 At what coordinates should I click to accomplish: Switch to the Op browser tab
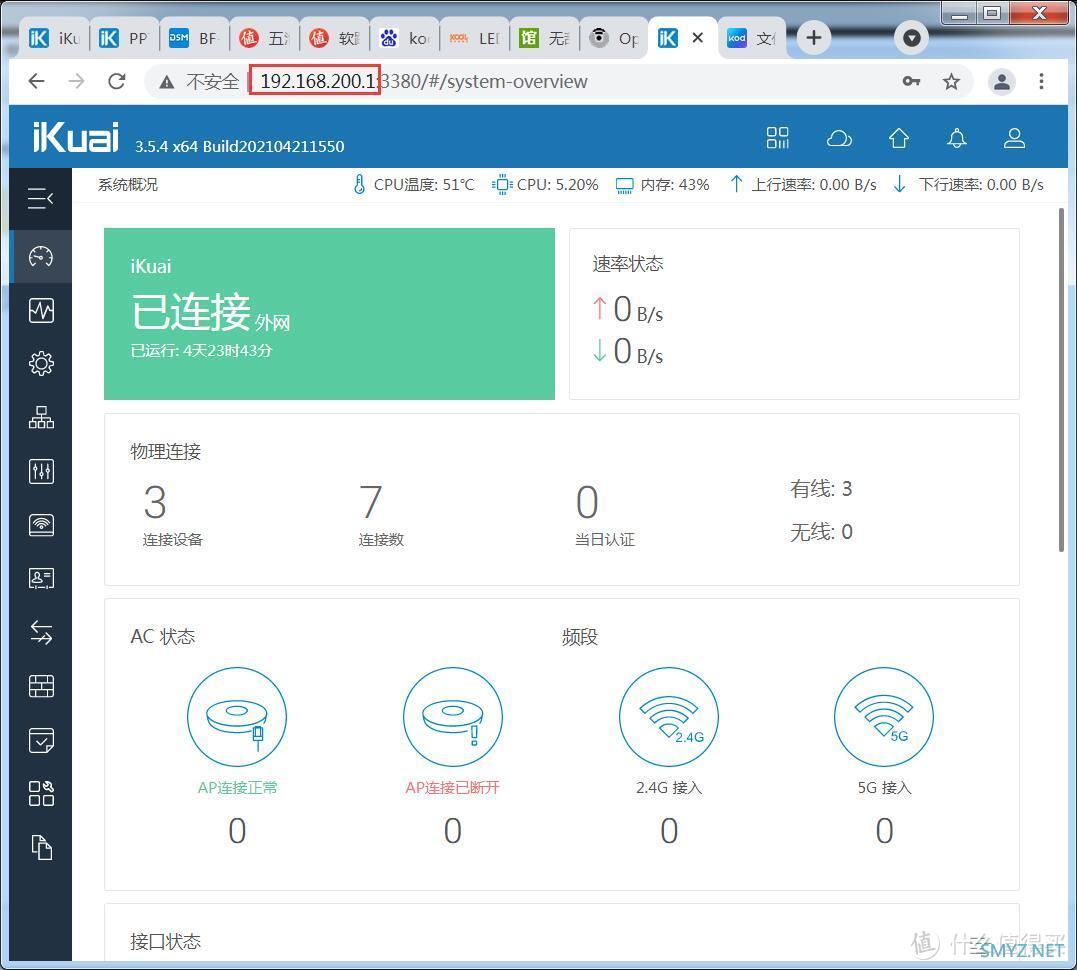pos(613,38)
